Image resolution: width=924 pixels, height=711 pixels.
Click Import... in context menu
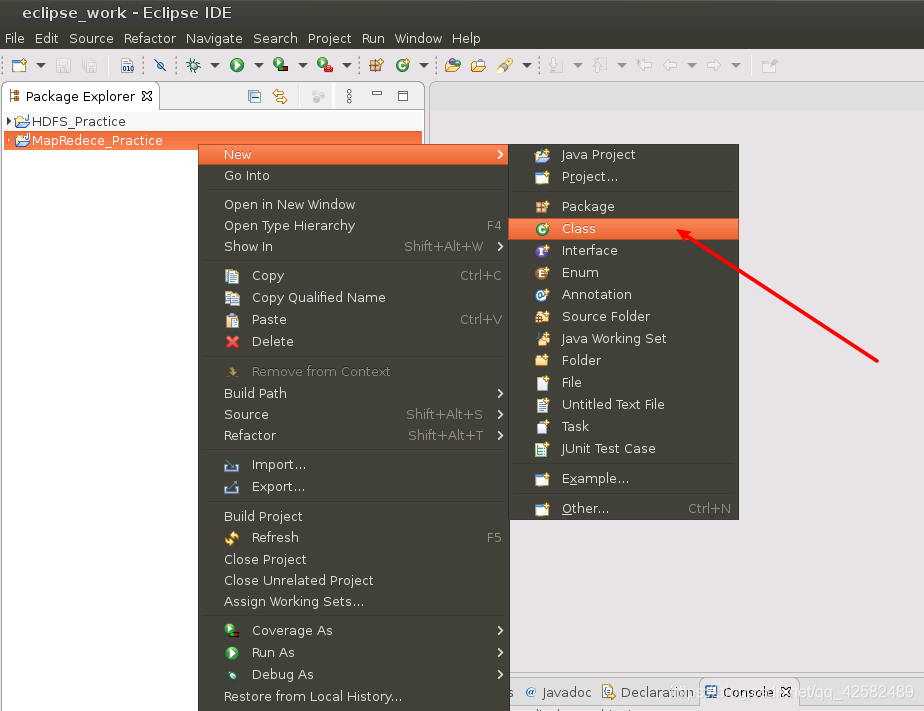click(354, 465)
